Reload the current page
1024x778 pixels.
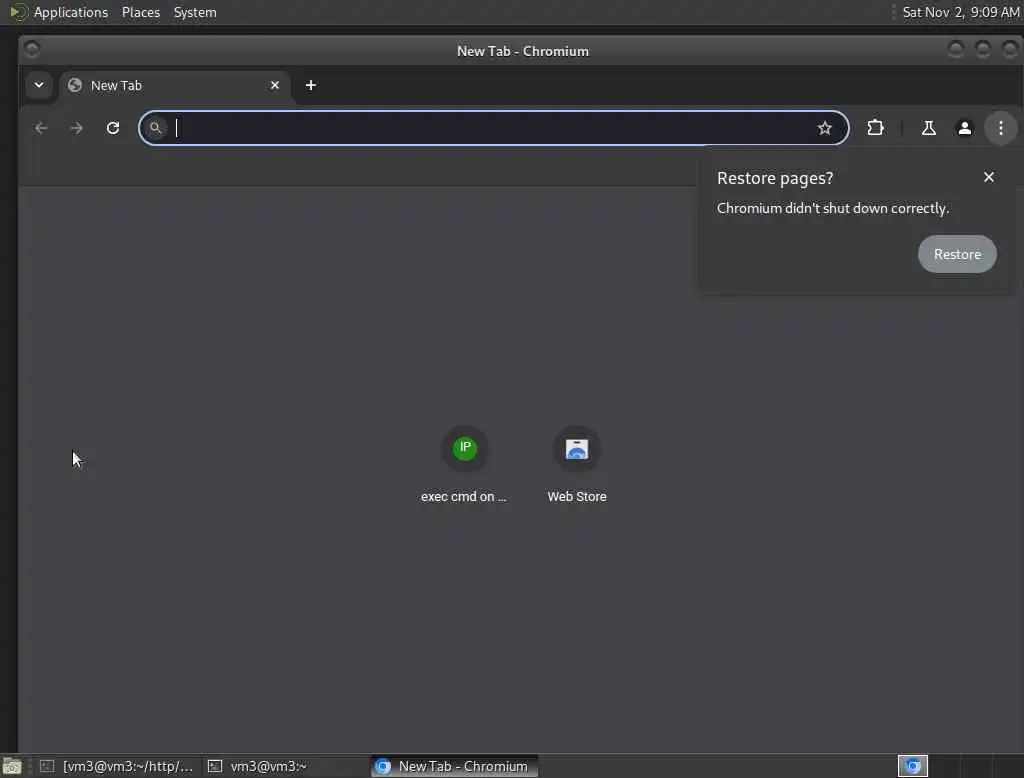pyautogui.click(x=113, y=128)
